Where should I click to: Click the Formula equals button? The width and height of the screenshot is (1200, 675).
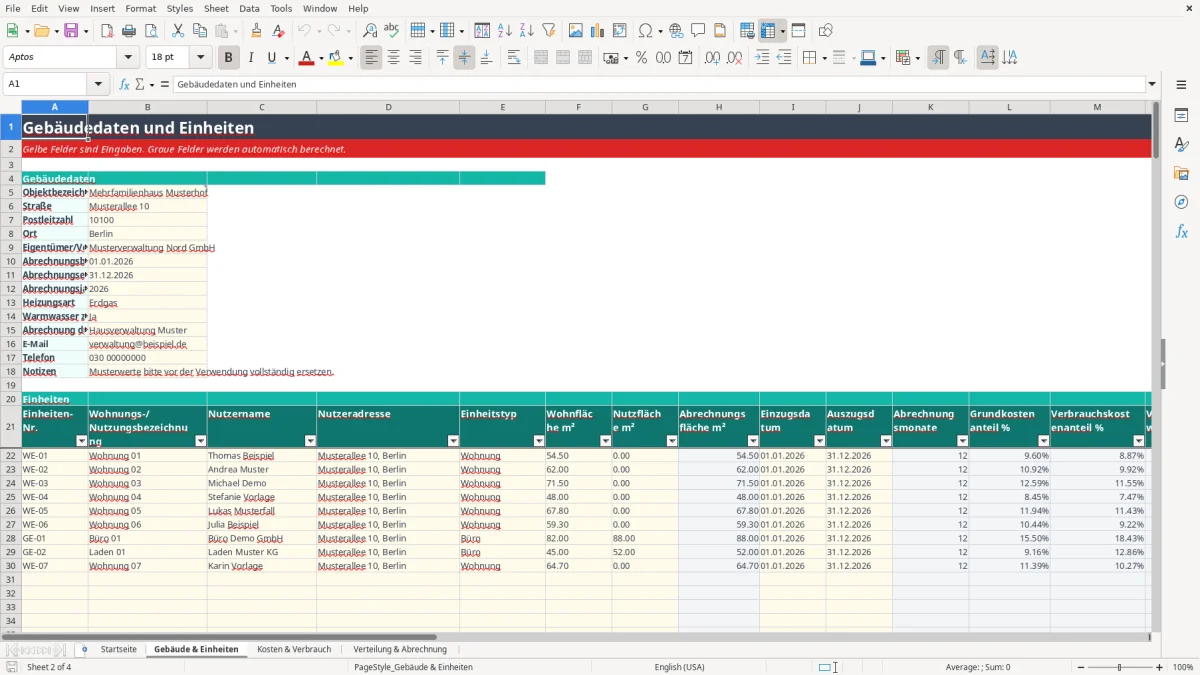(165, 84)
